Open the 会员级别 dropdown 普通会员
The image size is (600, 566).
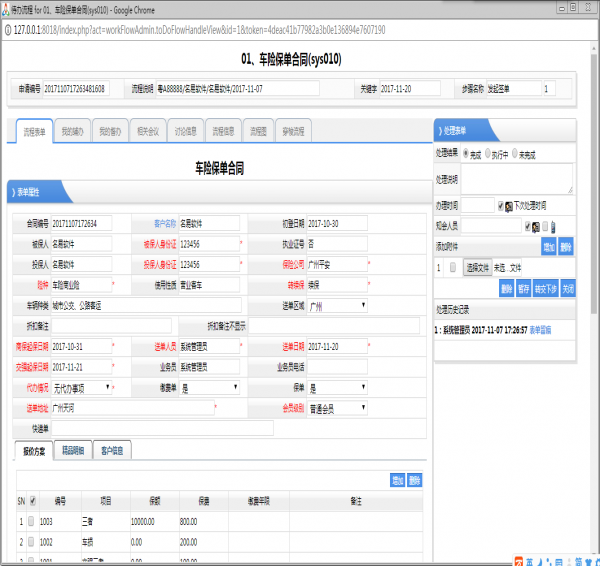tap(337, 409)
